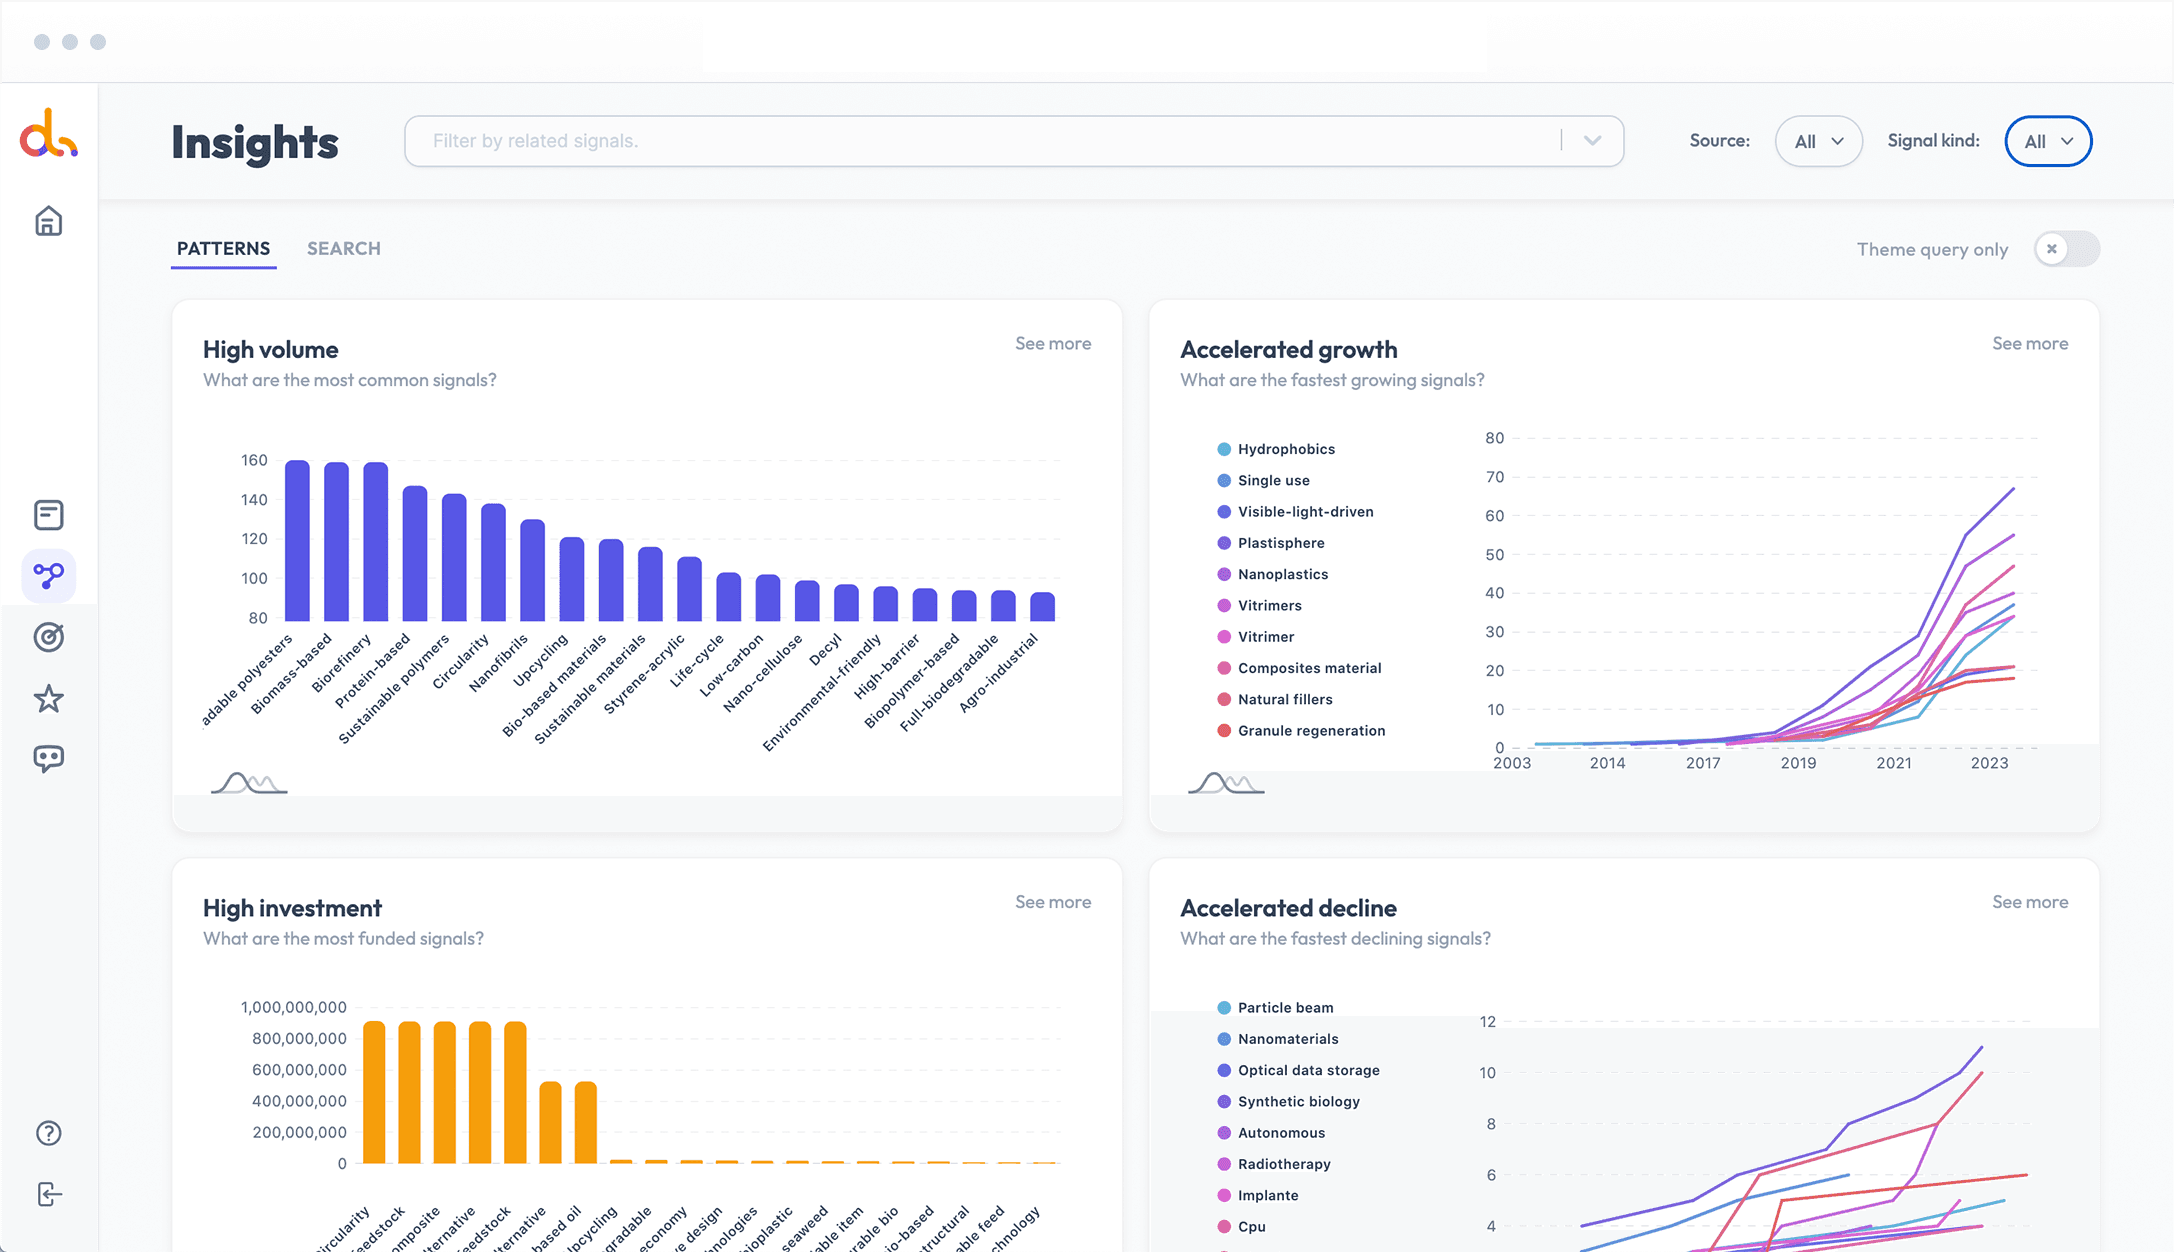Switch to the PATTERNS tab
This screenshot has height=1252, width=2174.
click(x=223, y=248)
